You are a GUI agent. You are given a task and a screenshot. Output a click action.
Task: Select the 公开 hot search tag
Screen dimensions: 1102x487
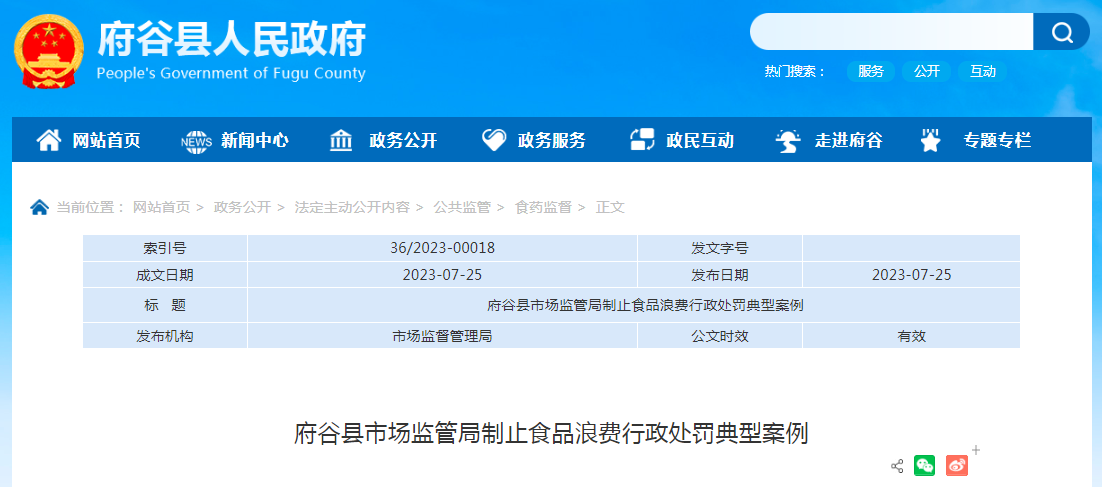(x=926, y=71)
